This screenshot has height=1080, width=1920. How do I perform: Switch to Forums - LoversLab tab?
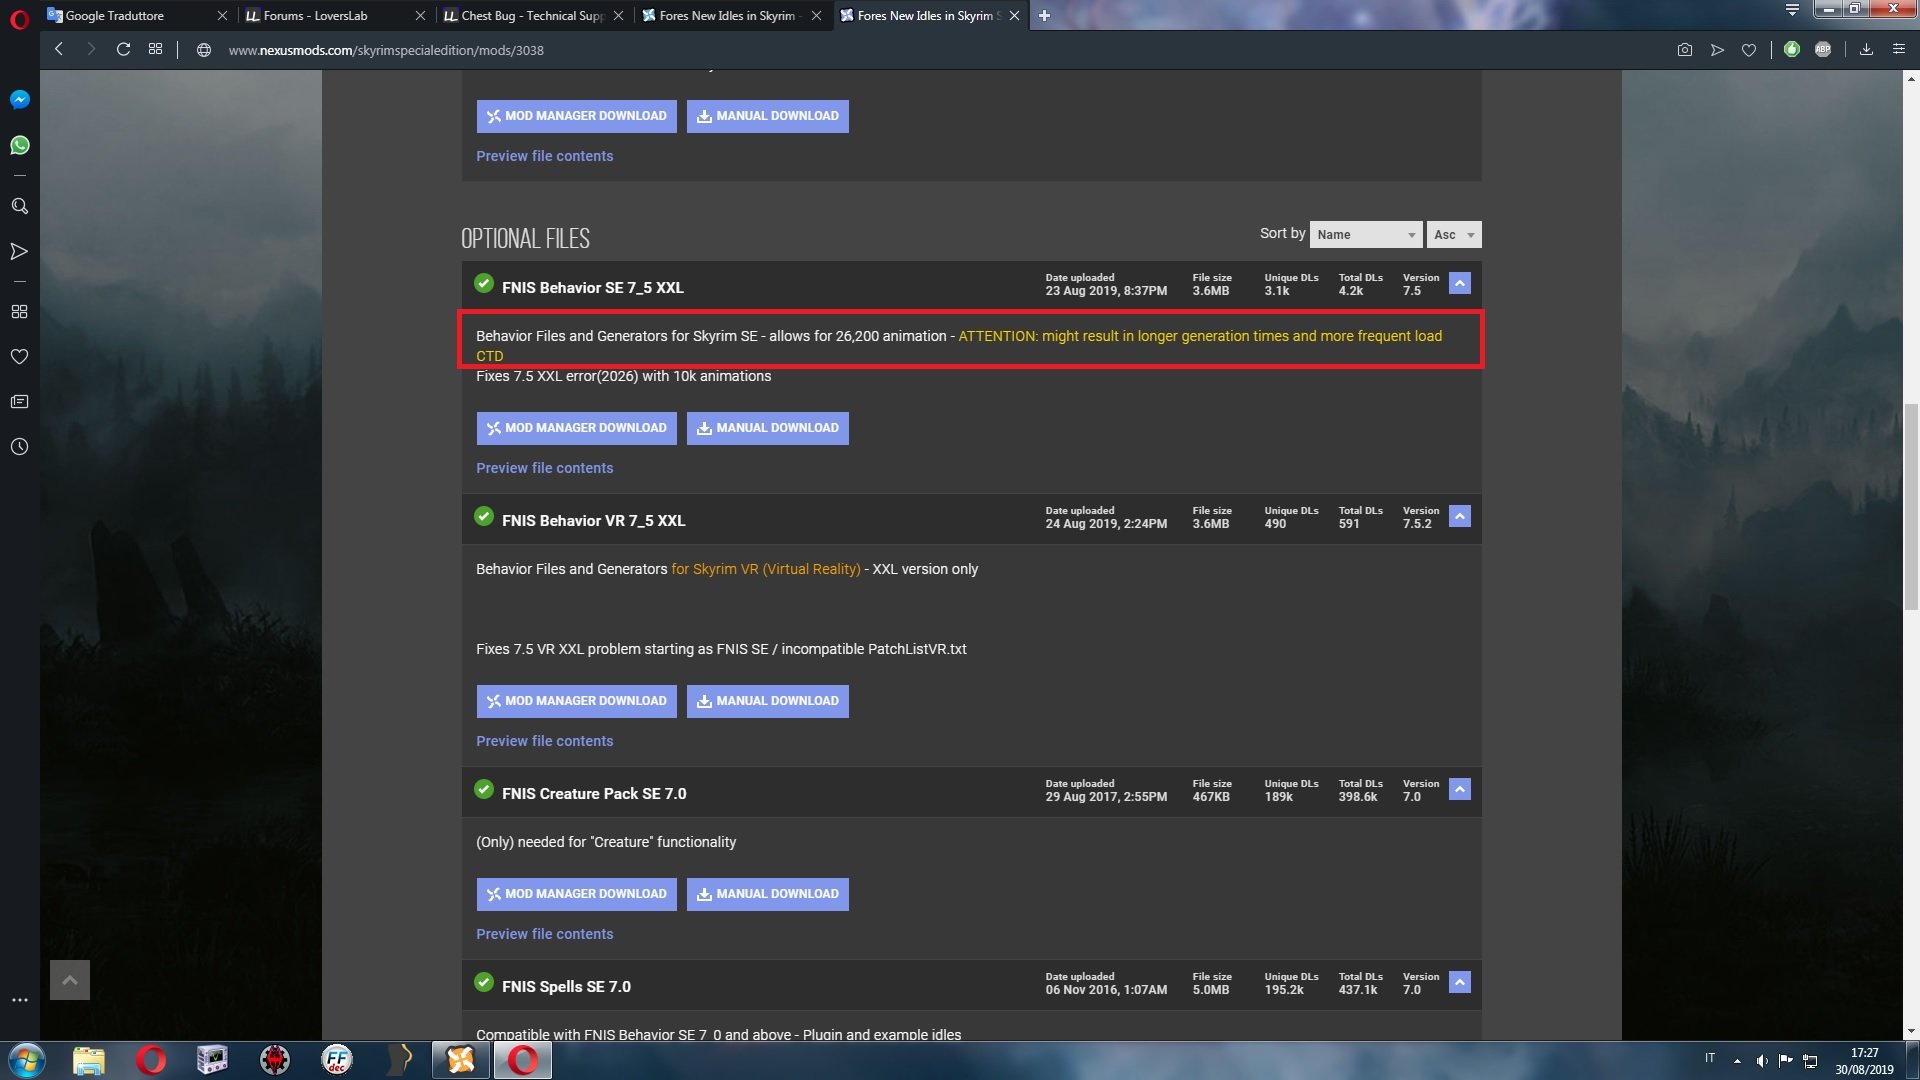click(325, 15)
